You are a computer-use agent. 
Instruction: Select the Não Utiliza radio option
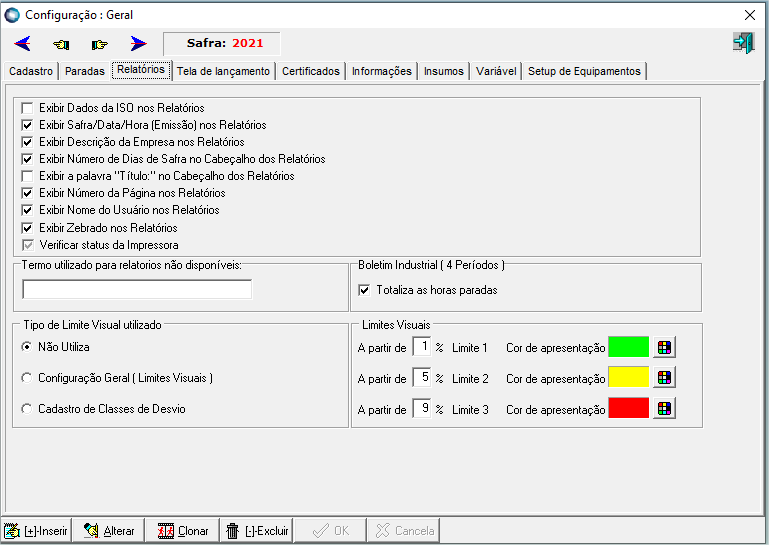tap(27, 347)
